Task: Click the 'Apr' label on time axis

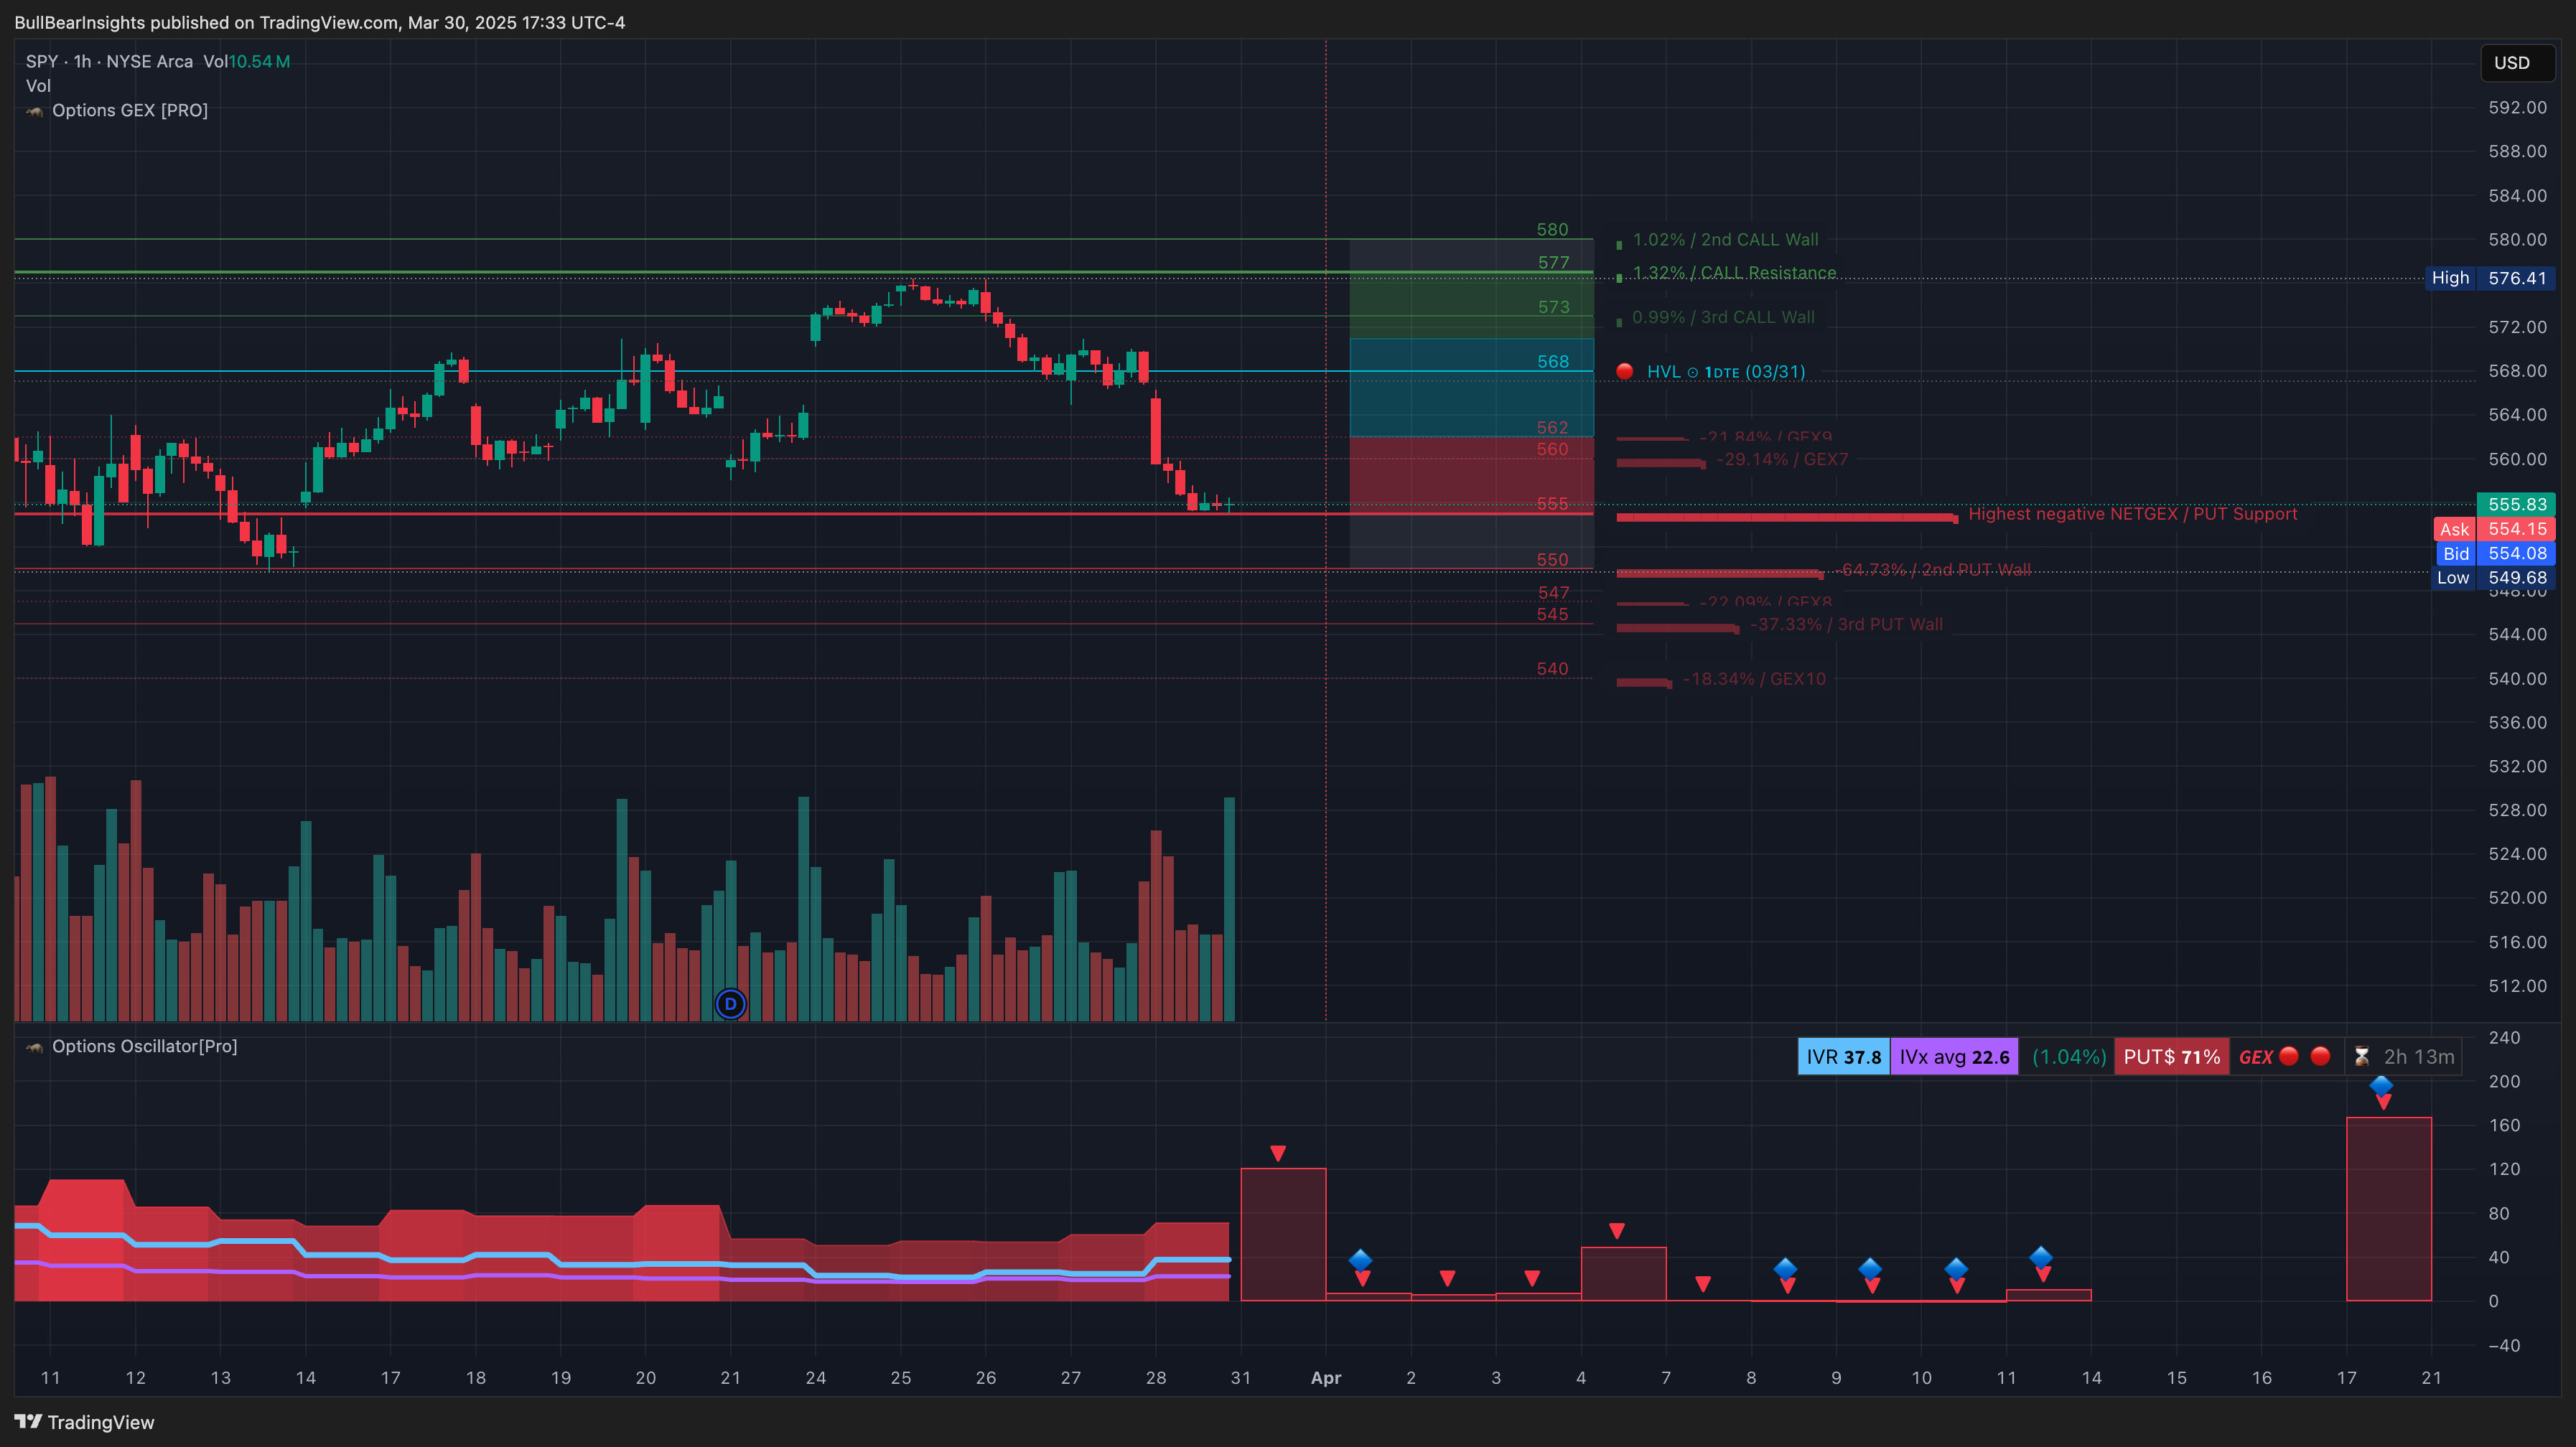Action: click(1326, 1378)
